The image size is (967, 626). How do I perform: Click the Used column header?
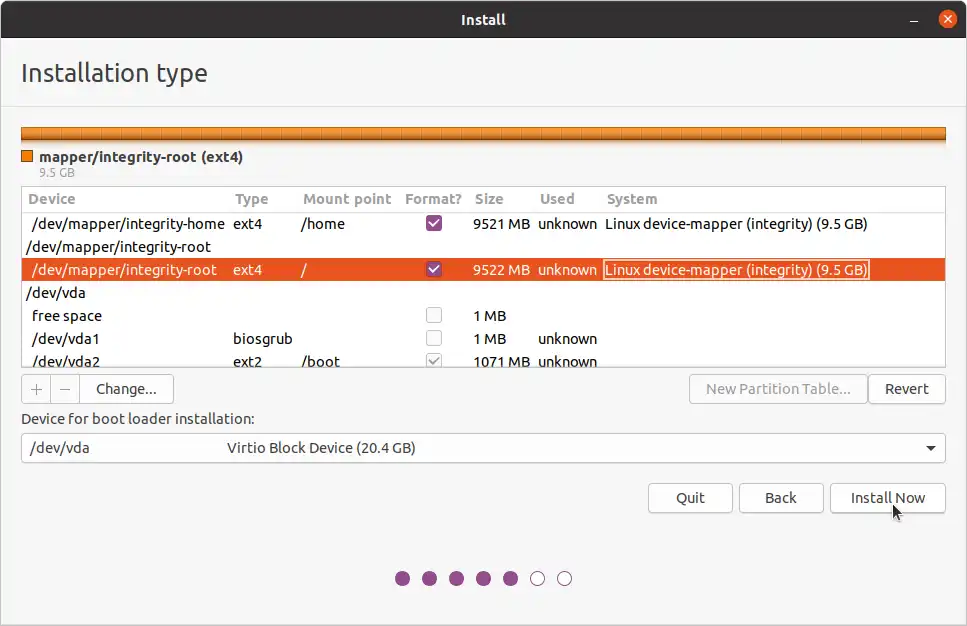click(x=557, y=199)
